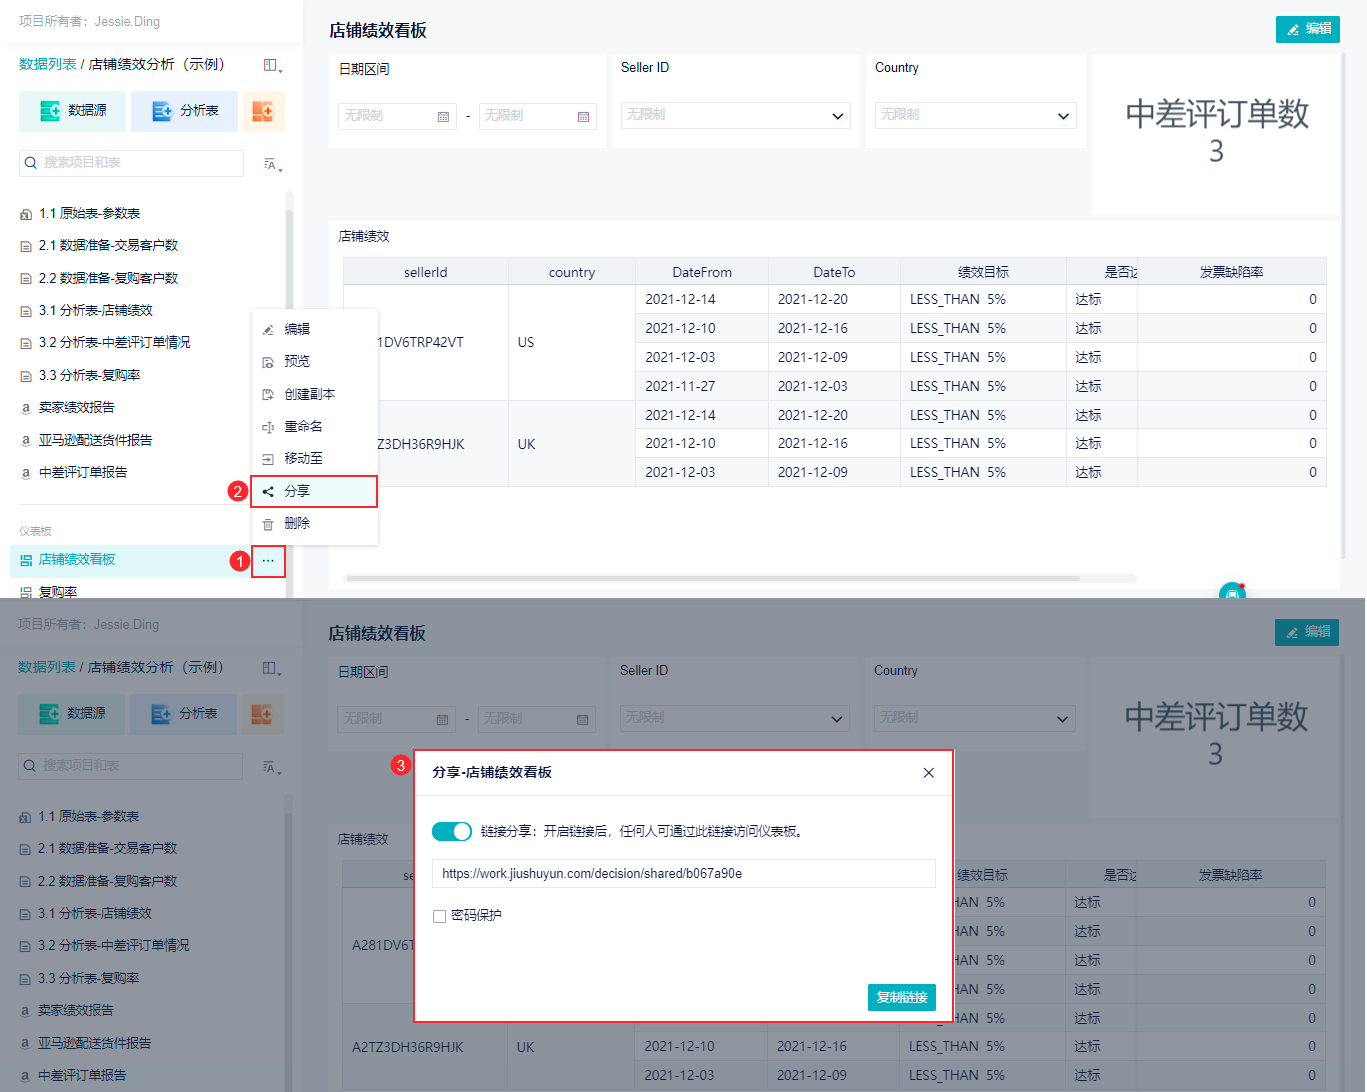
Task: Open the more options (...) button for 店铺绩效看板
Action: (x=268, y=561)
